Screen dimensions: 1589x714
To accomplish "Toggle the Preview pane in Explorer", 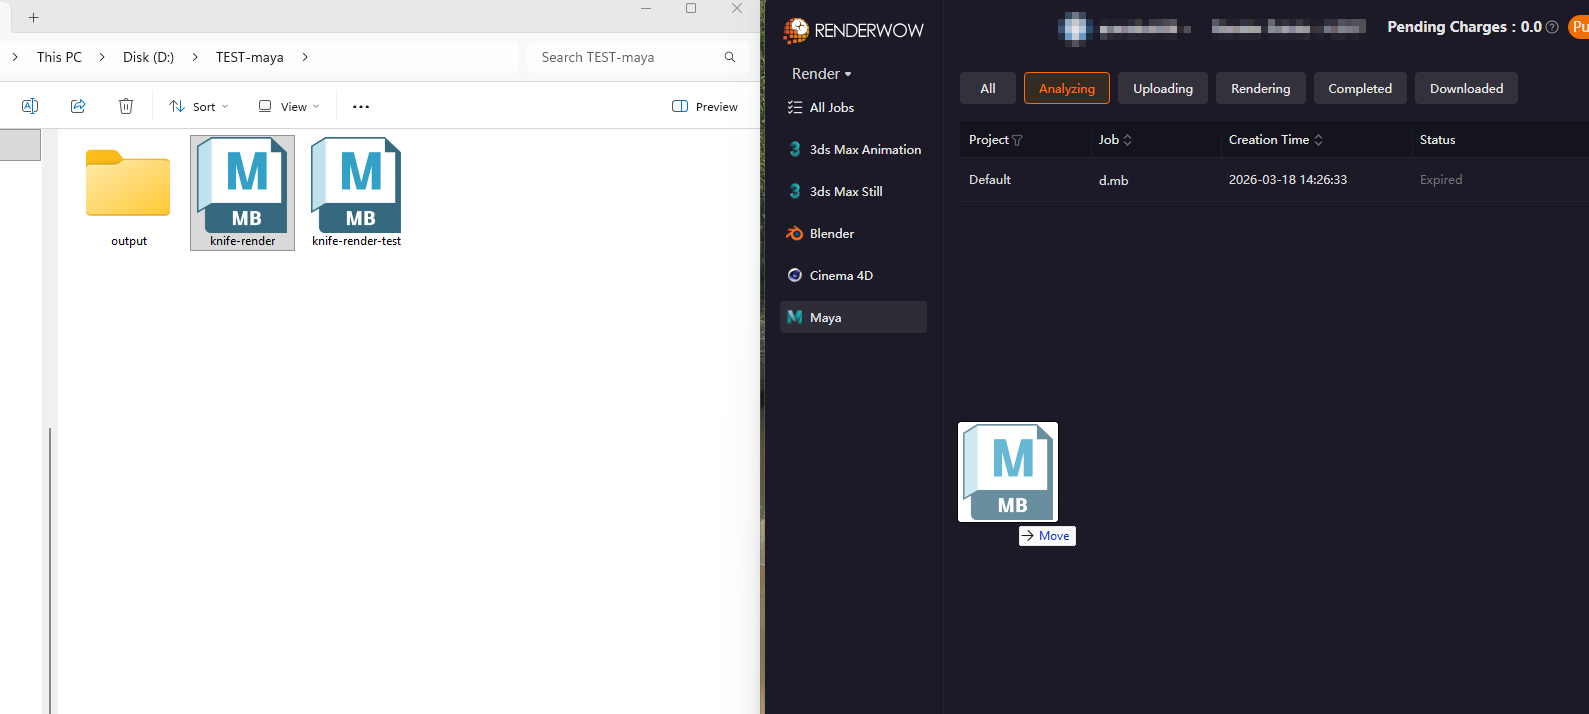I will 705,106.
